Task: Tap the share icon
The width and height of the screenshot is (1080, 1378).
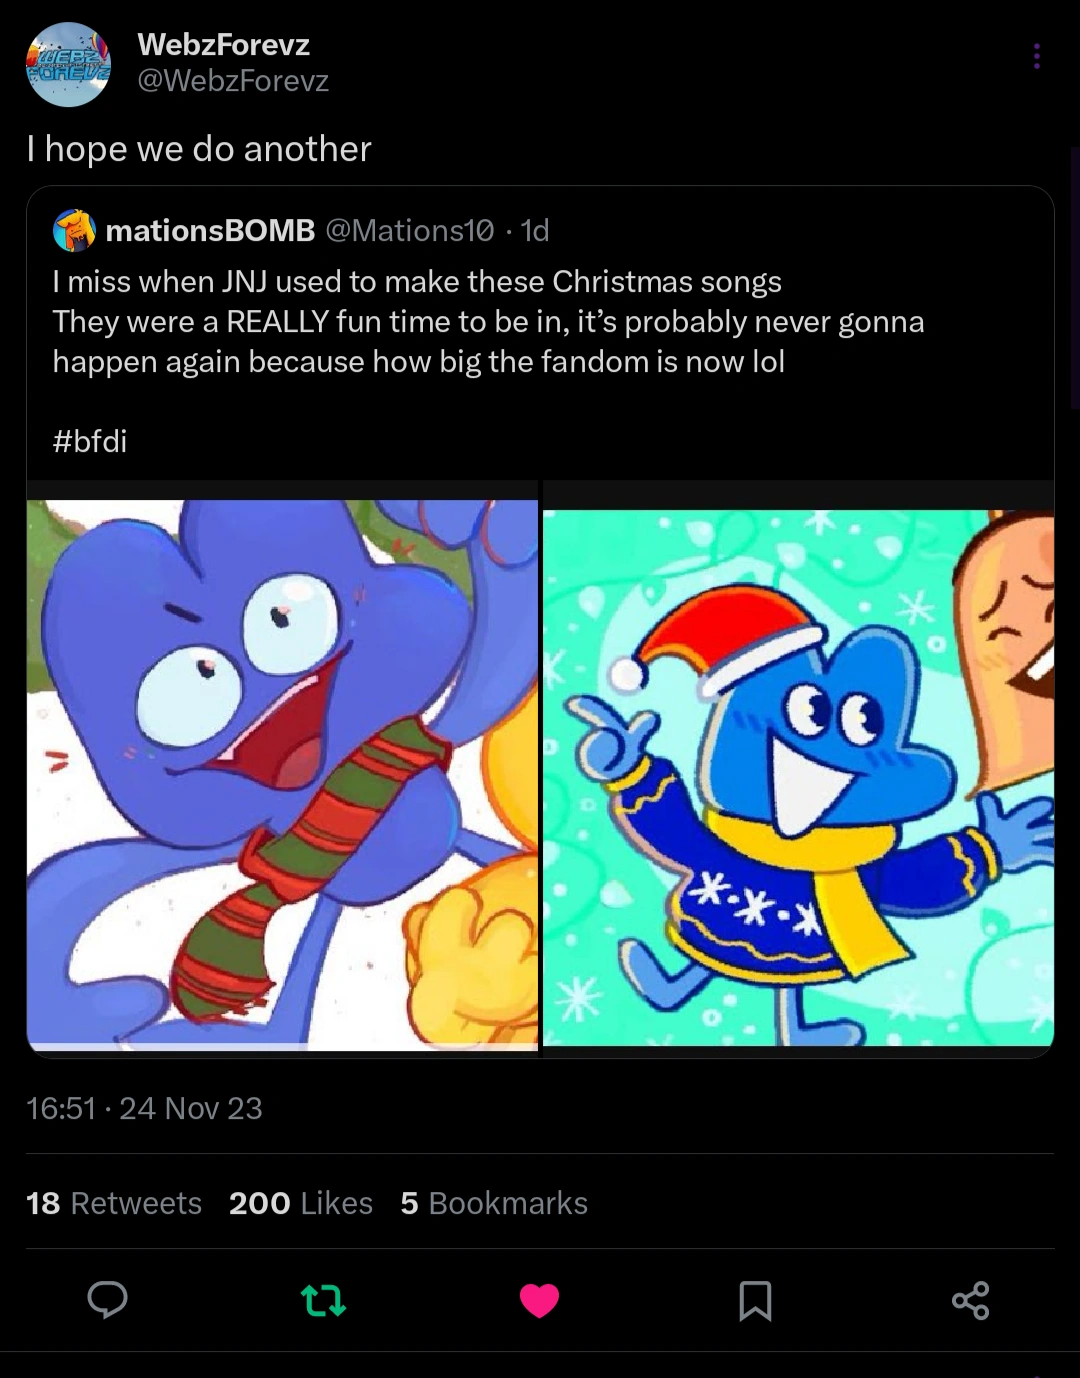Action: point(970,1300)
